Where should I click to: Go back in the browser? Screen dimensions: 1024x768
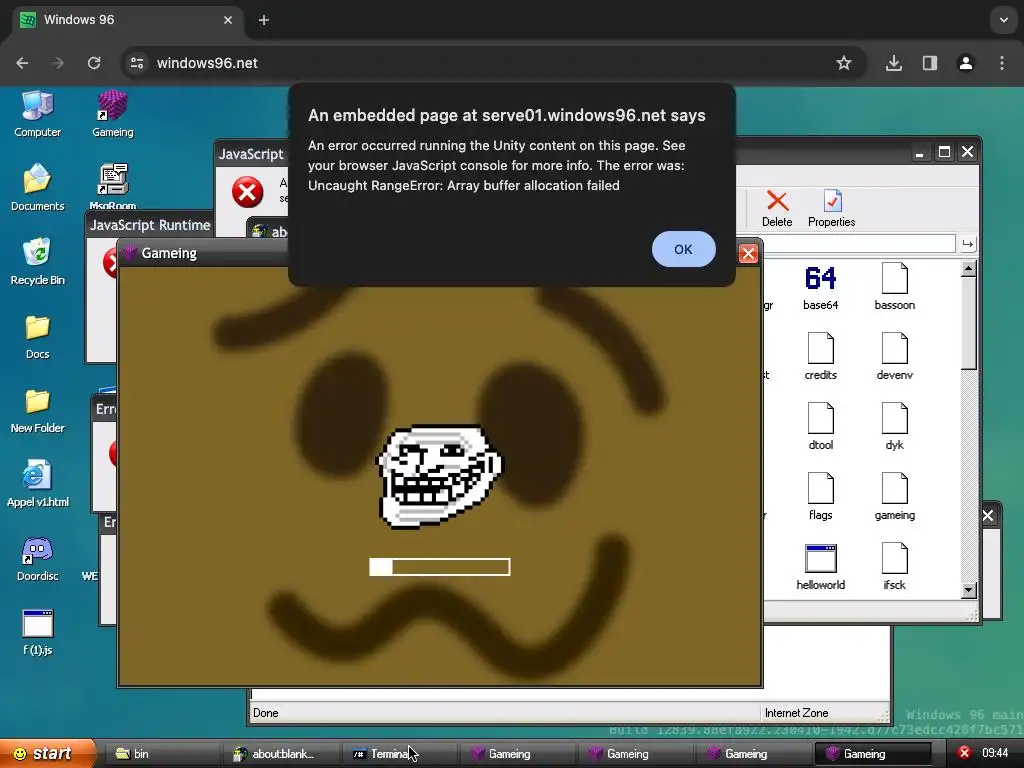click(x=22, y=63)
